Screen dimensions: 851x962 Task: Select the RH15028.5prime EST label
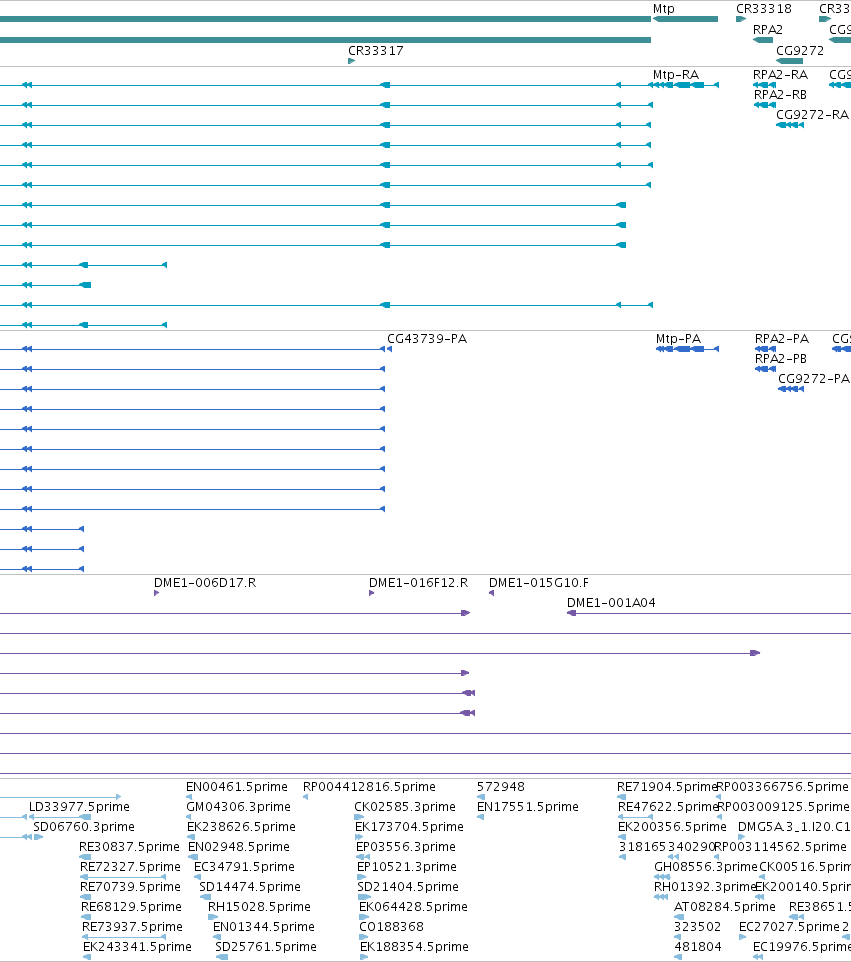[x=259, y=906]
